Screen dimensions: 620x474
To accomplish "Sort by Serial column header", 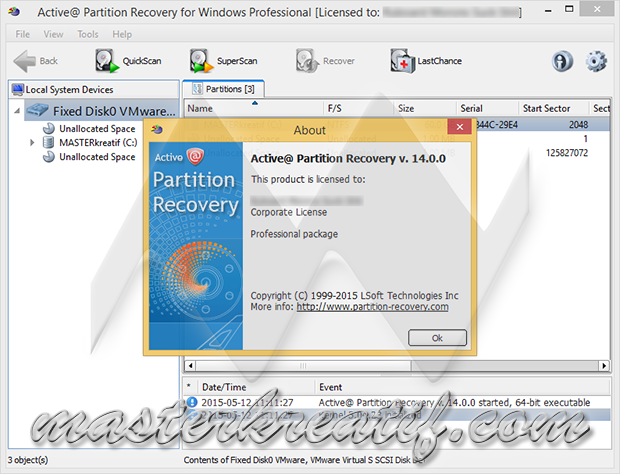I will pyautogui.click(x=488, y=108).
